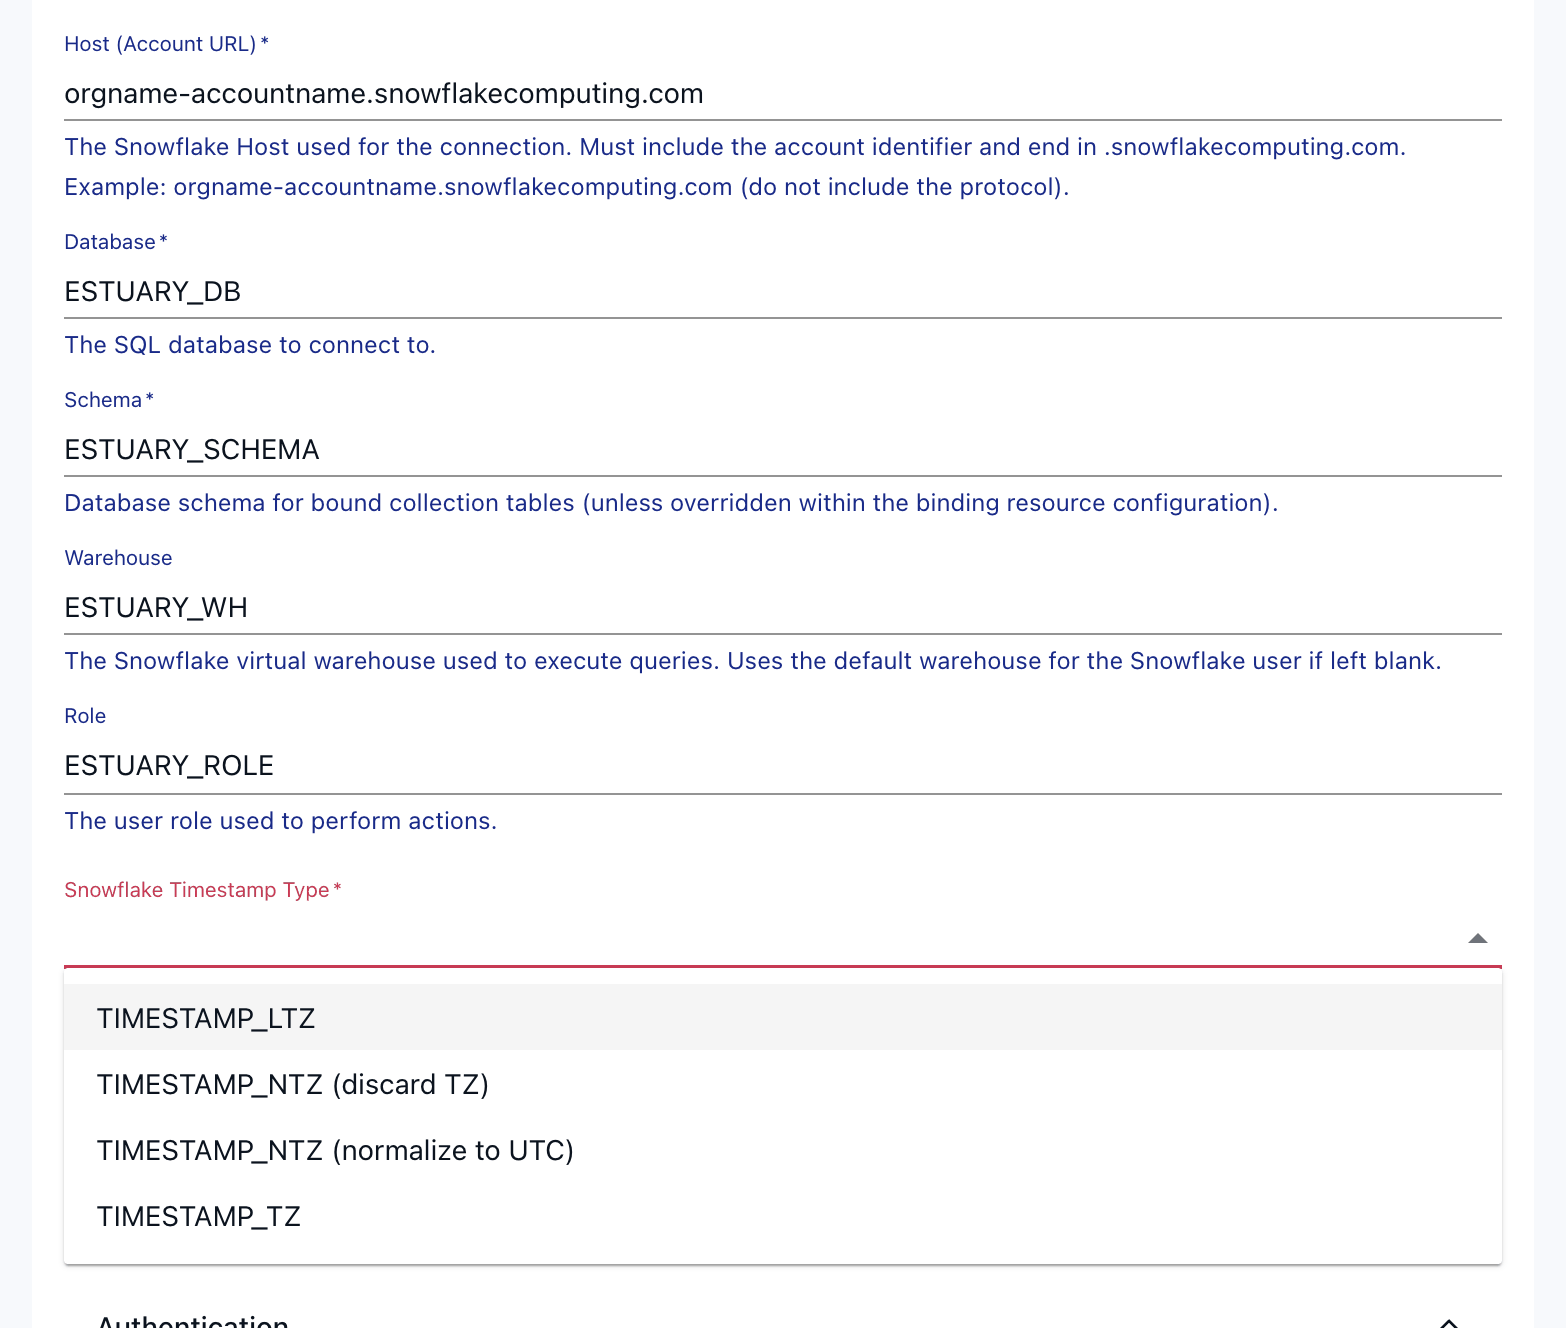Collapse the Authentication section chevron
Viewport: 1566px width, 1328px height.
point(1448,1322)
